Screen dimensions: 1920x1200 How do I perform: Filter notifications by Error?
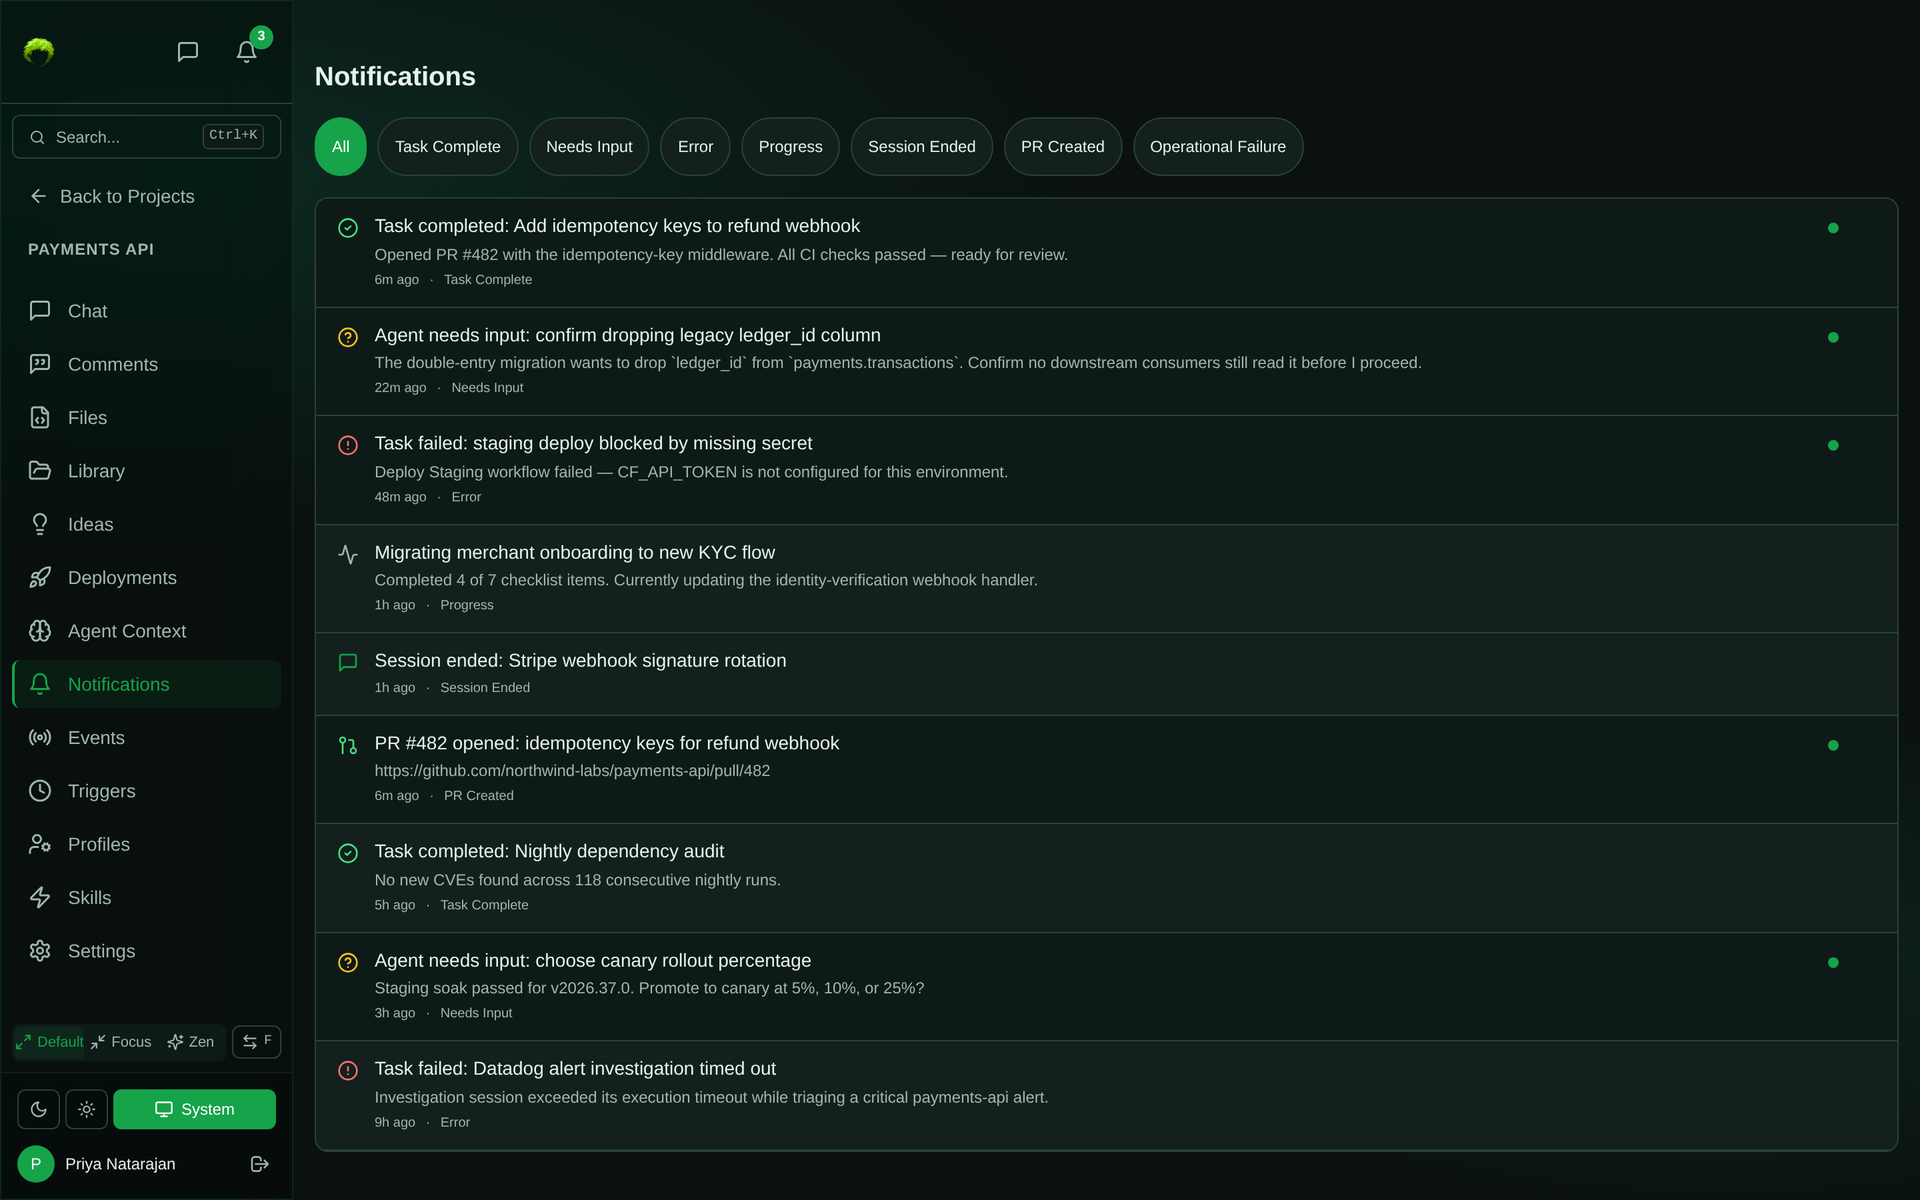click(695, 147)
